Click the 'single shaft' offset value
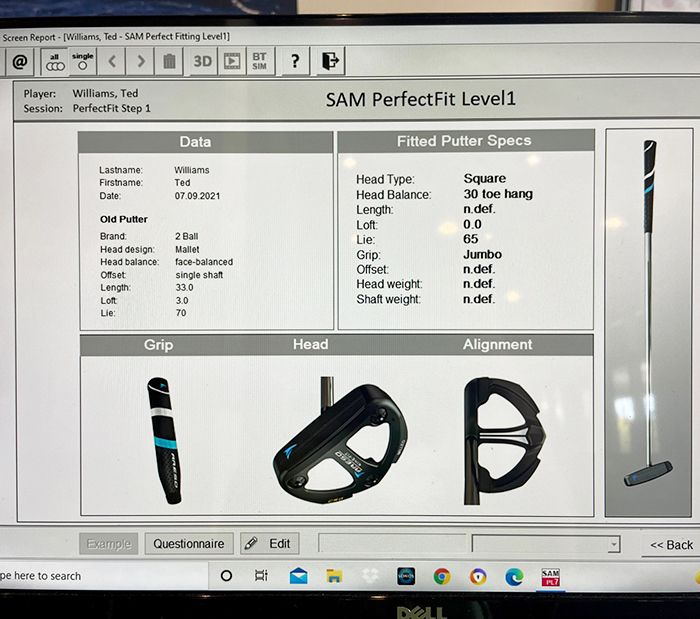700x619 pixels. pyautogui.click(x=199, y=275)
